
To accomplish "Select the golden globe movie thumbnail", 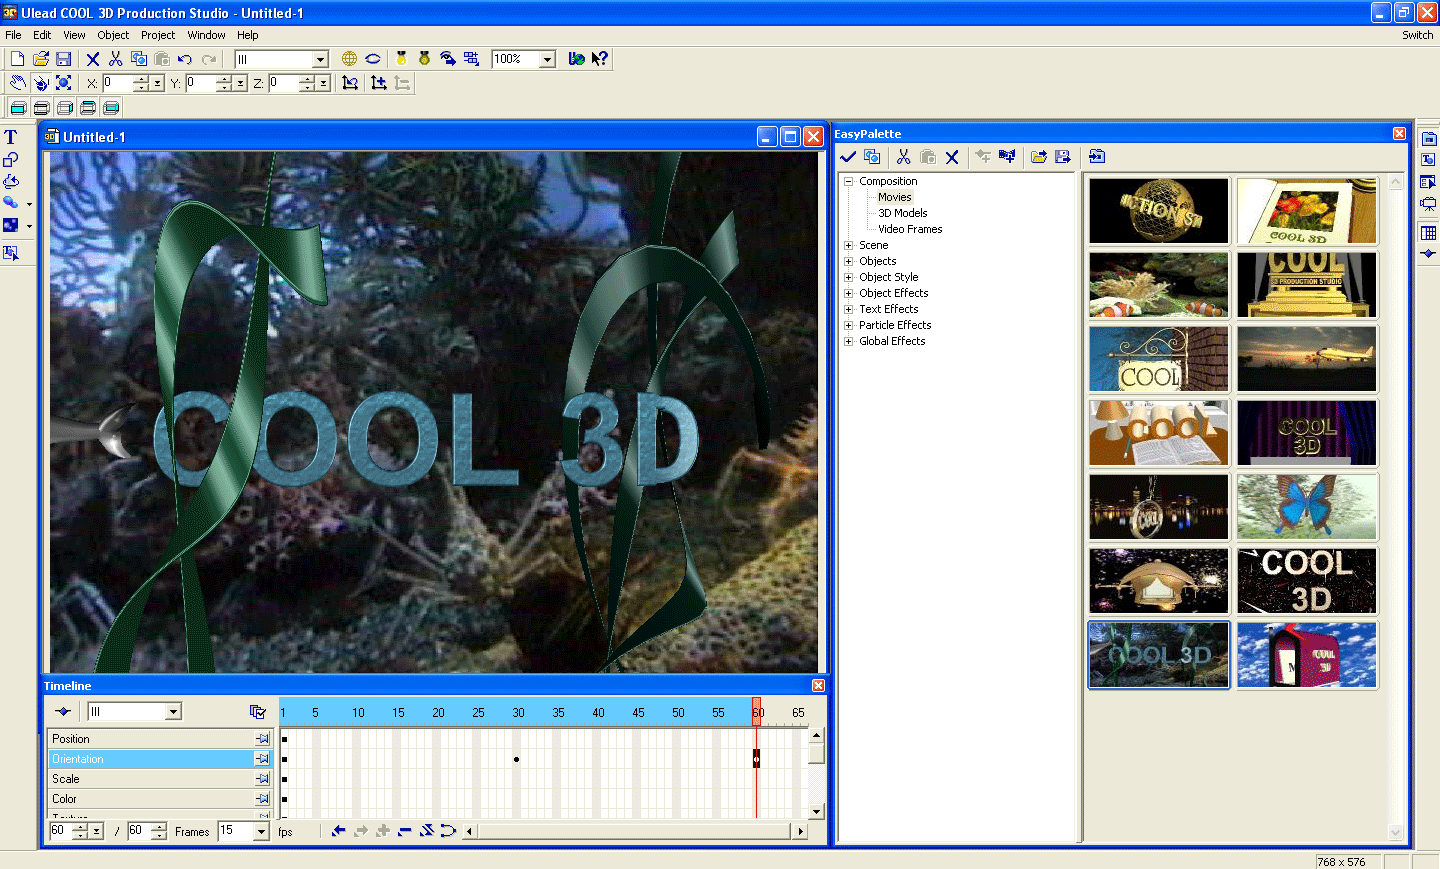I will point(1159,211).
